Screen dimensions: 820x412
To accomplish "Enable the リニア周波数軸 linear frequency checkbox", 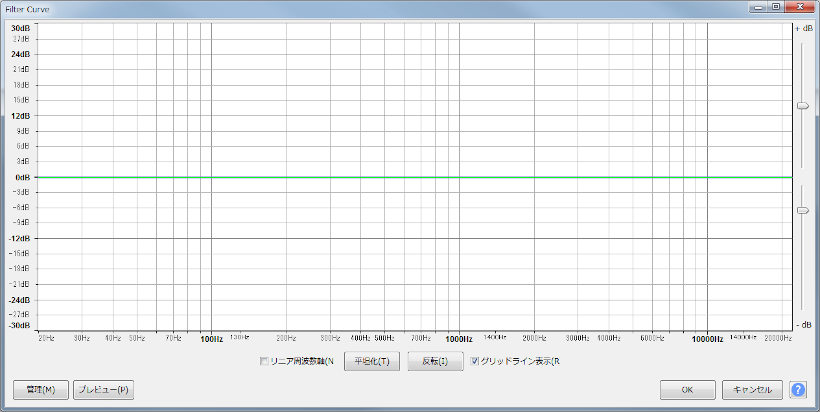I will pyautogui.click(x=265, y=361).
